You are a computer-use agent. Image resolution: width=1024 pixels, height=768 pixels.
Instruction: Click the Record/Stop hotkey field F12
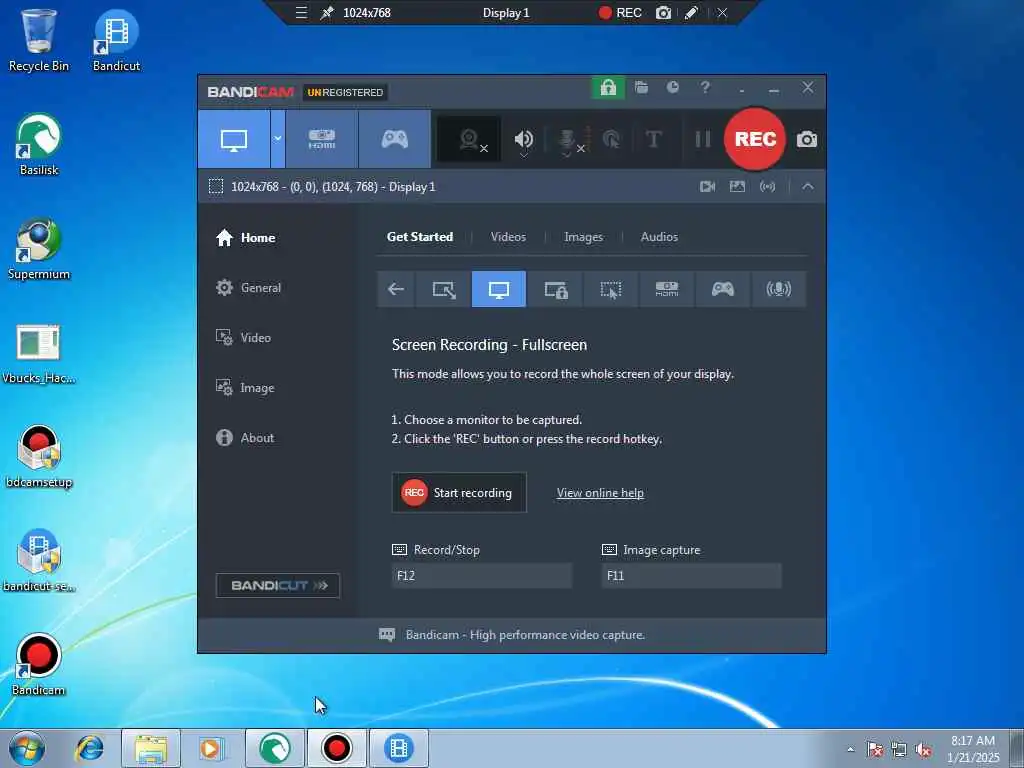pyautogui.click(x=481, y=576)
